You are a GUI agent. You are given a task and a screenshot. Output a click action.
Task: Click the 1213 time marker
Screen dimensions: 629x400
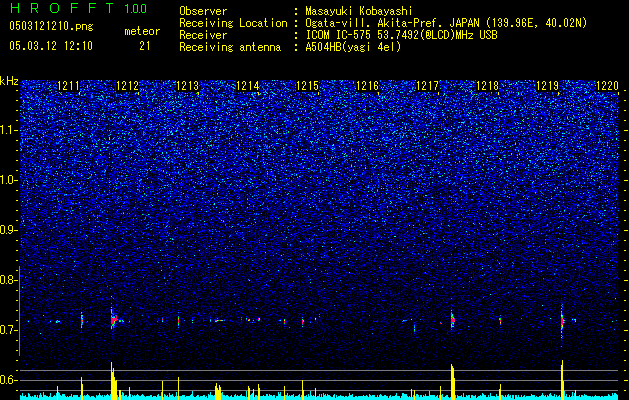(x=188, y=86)
